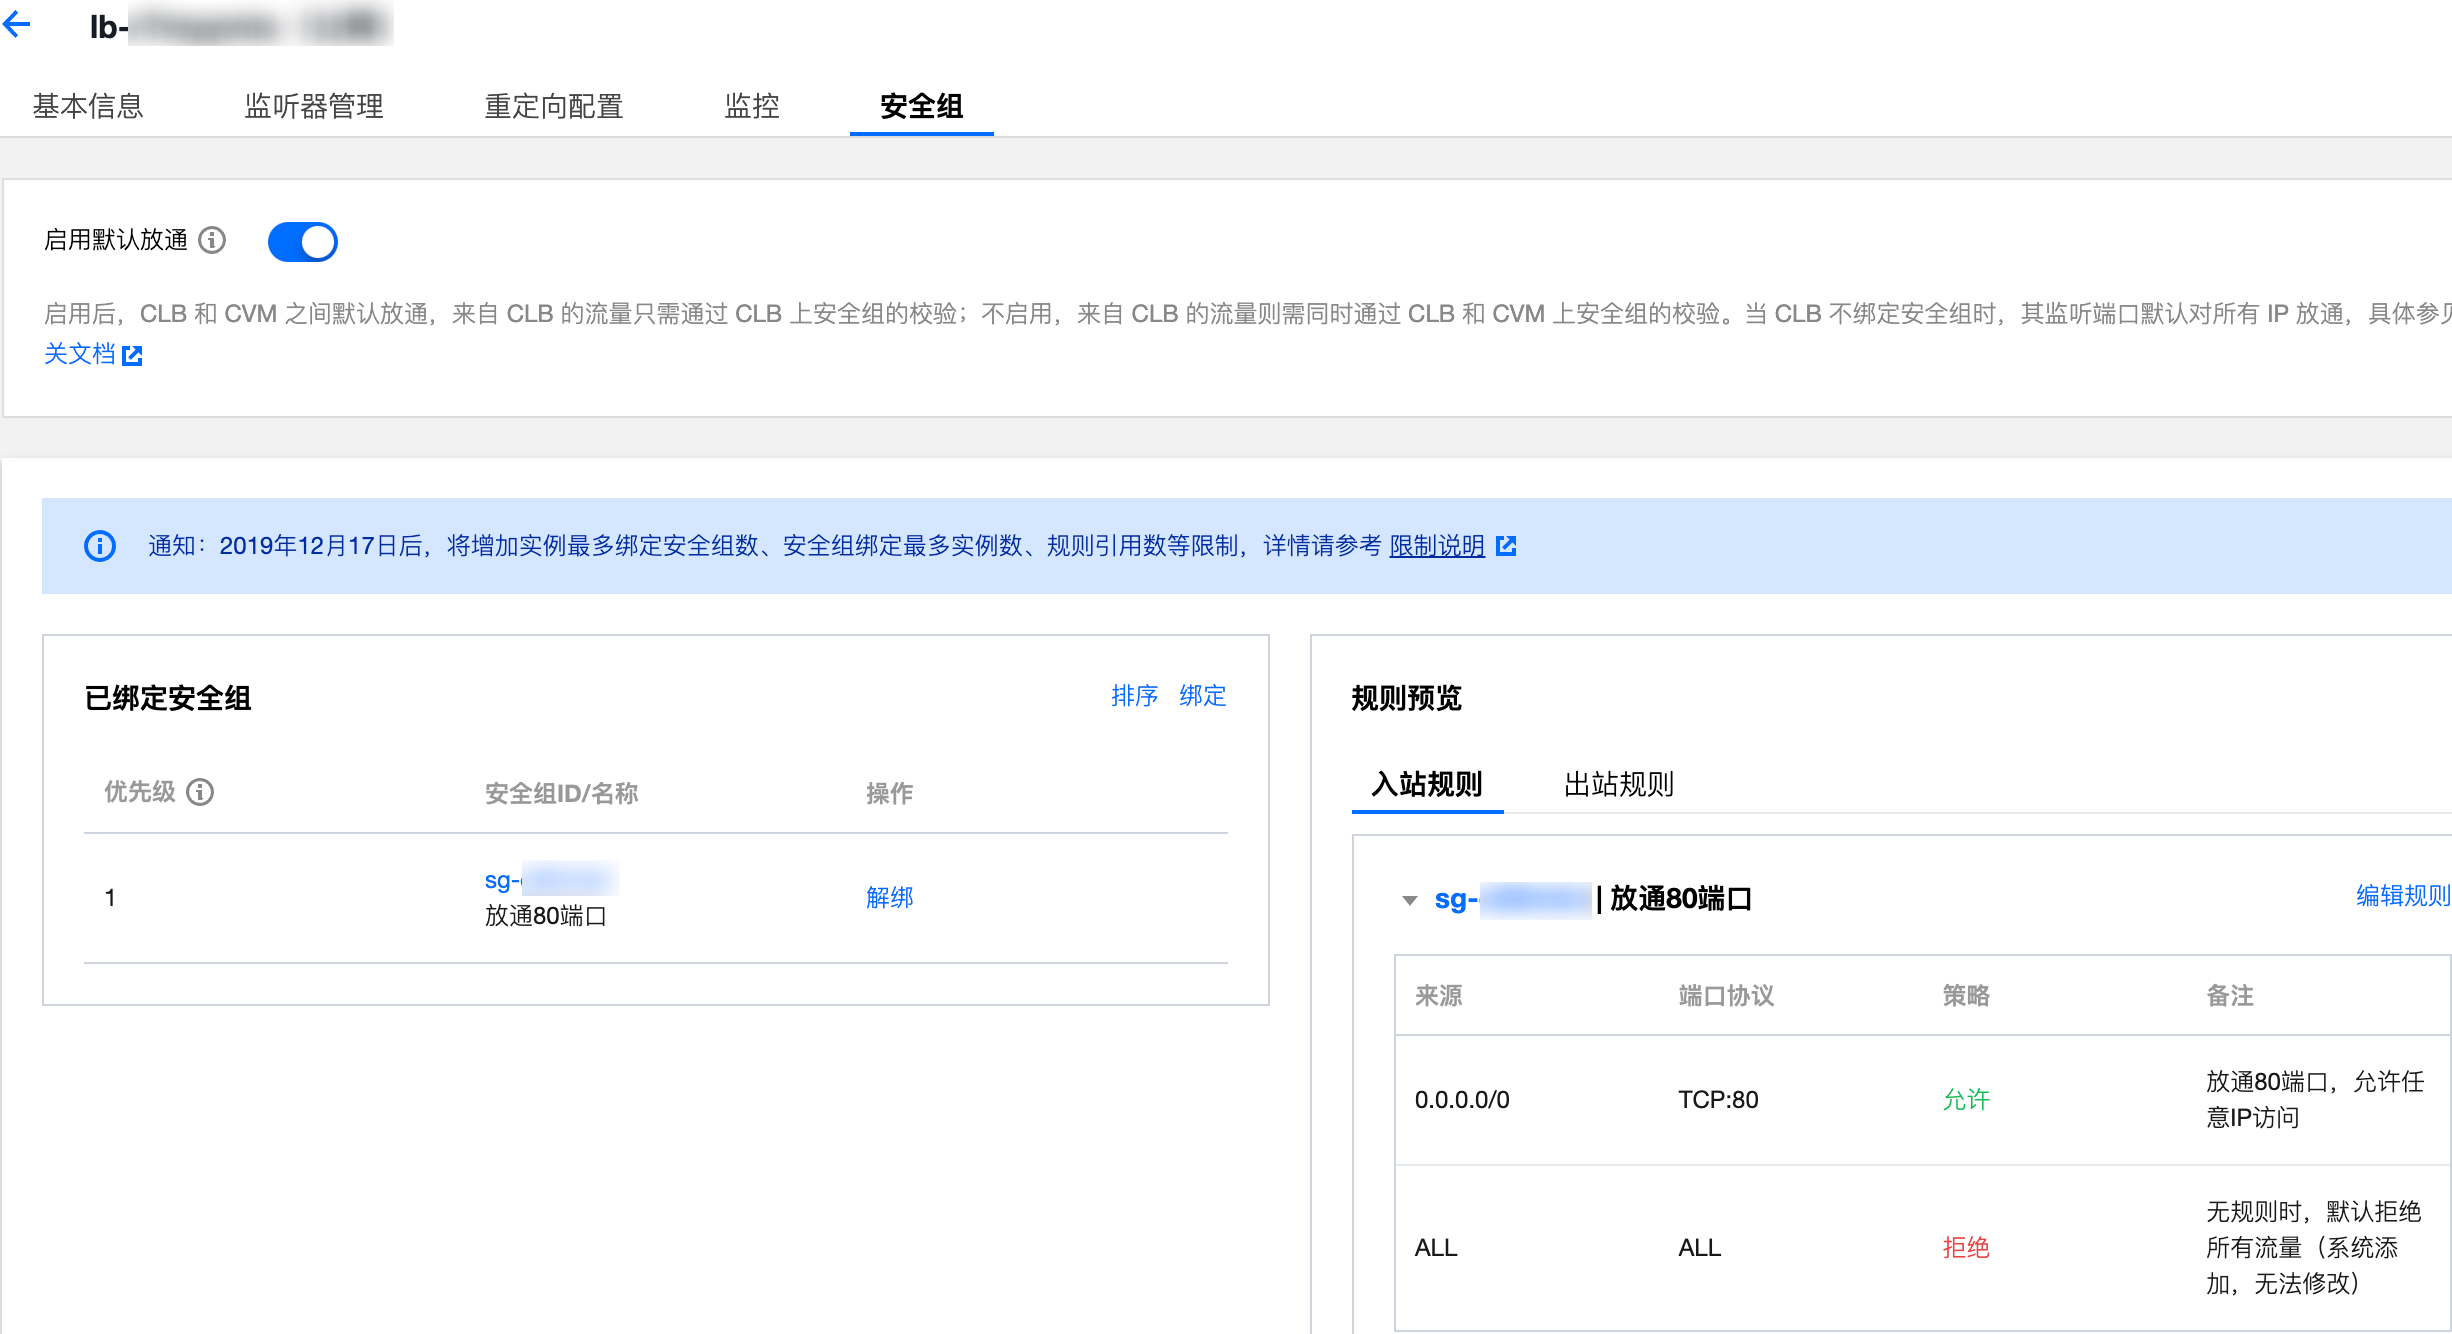Select the 出站规则 tab
The image size is (2452, 1334).
click(x=1619, y=784)
